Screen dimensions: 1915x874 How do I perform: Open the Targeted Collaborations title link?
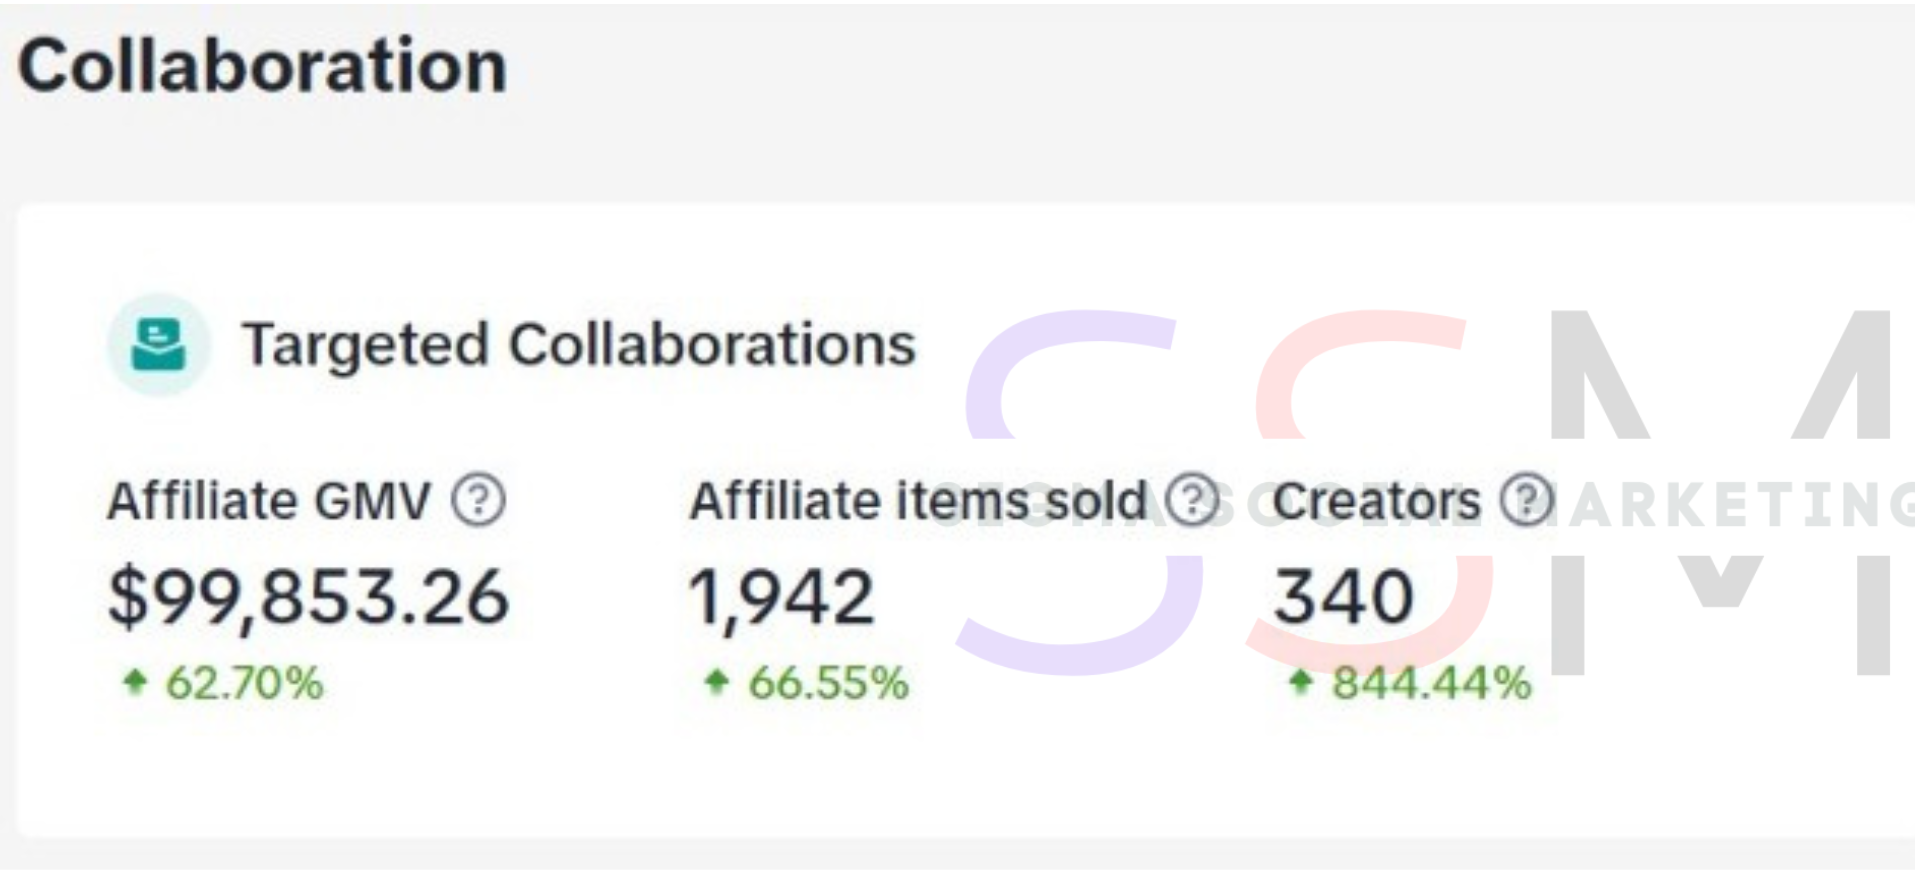pyautogui.click(x=578, y=345)
